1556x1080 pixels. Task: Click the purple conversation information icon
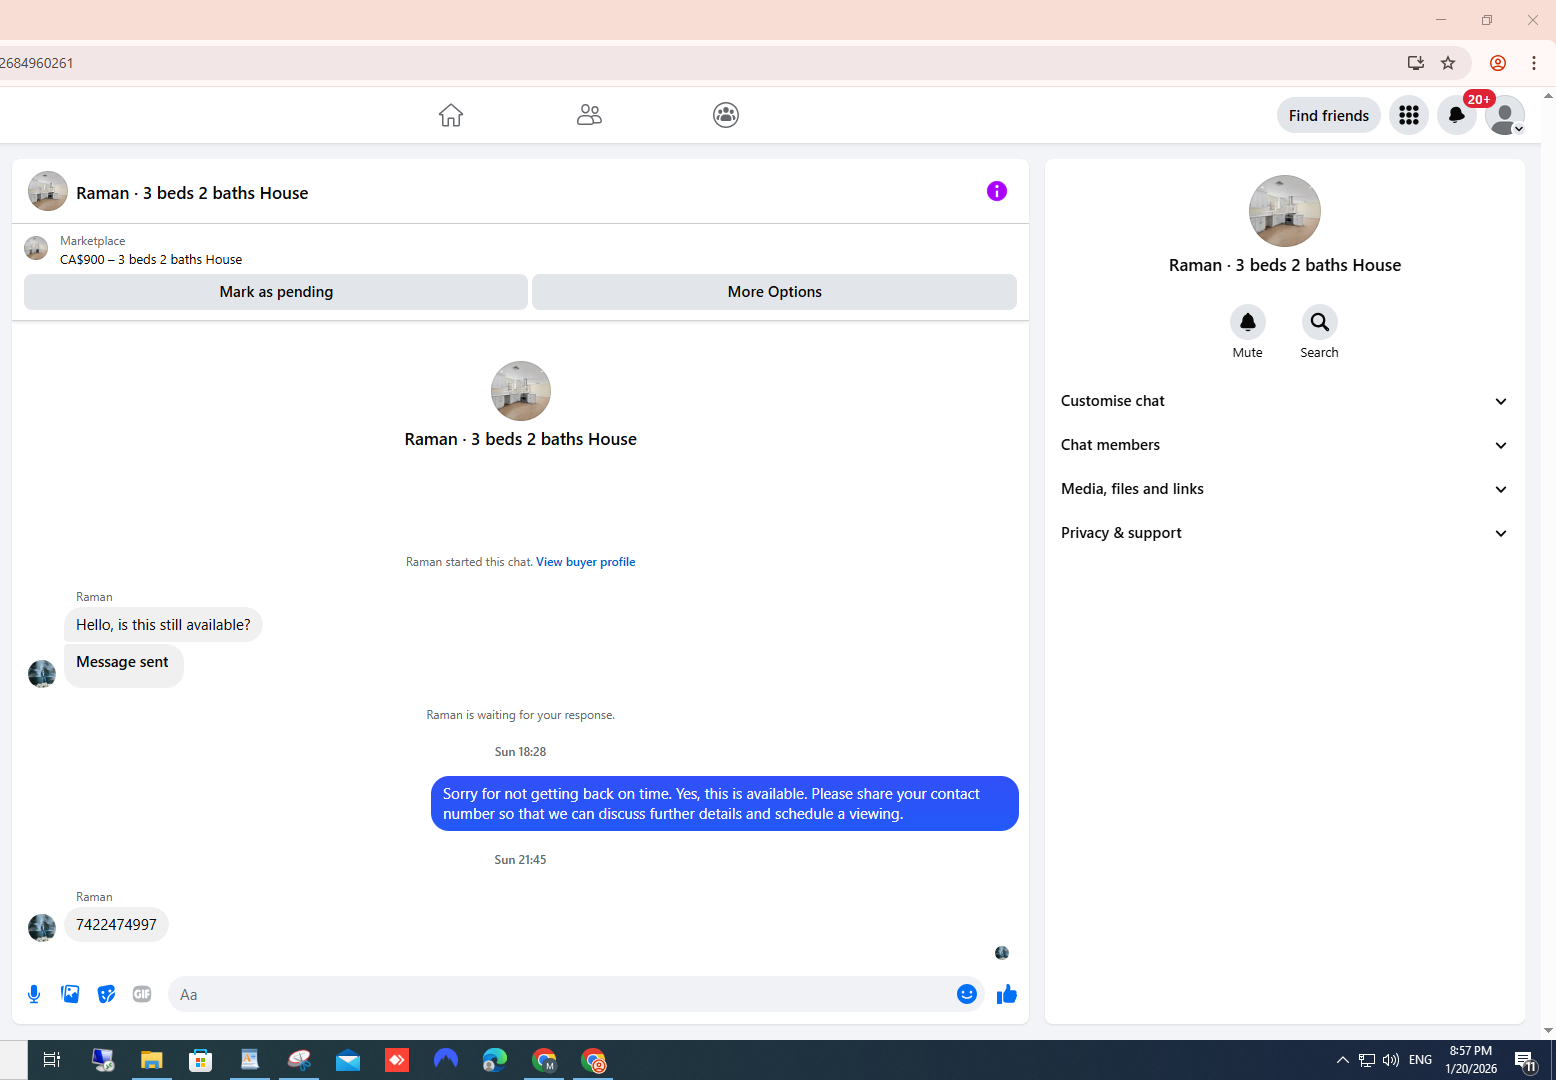click(996, 191)
